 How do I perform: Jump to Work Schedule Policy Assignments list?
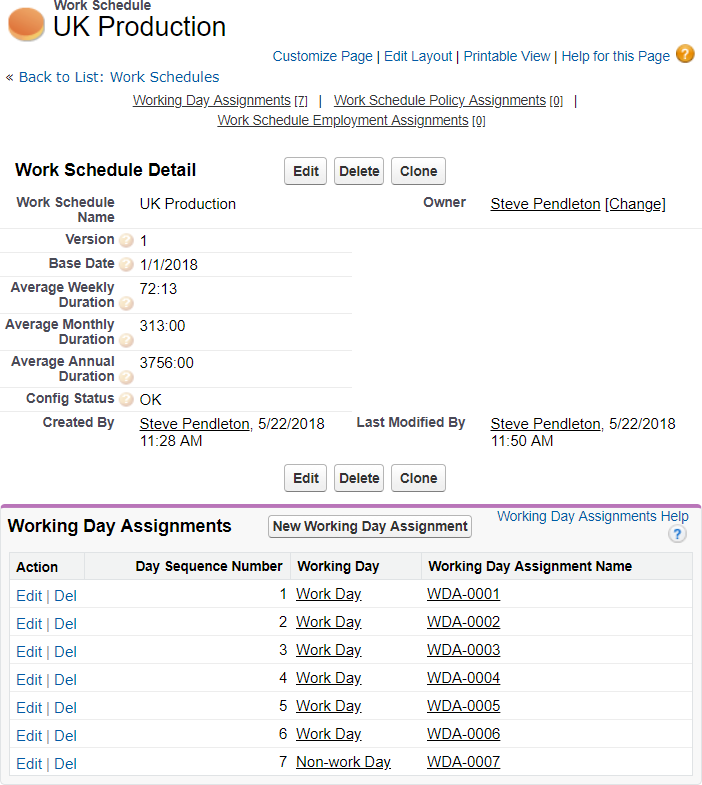pyautogui.click(x=439, y=100)
